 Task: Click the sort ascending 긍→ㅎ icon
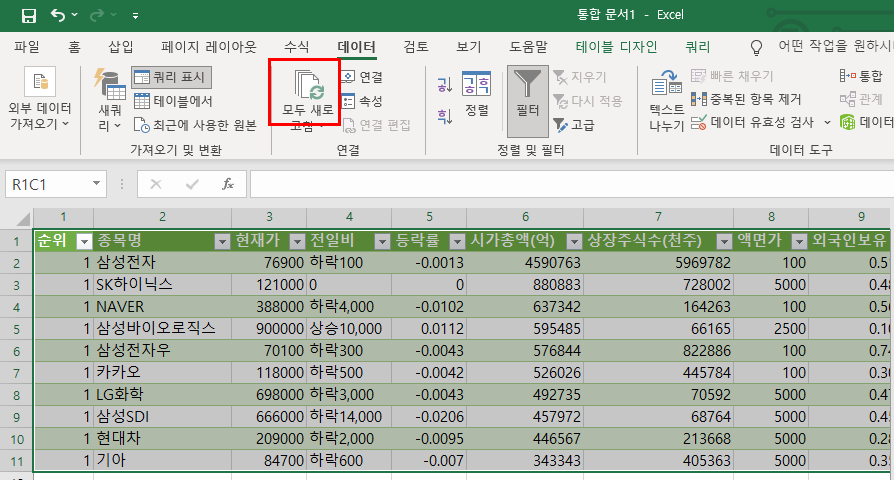pos(445,85)
